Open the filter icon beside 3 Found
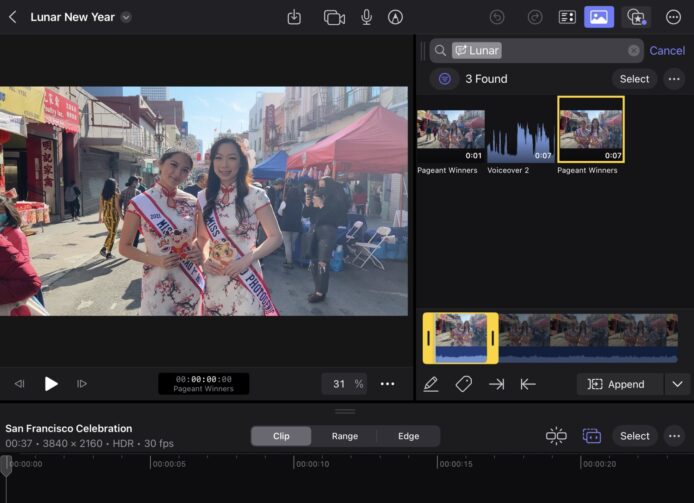 click(x=444, y=79)
